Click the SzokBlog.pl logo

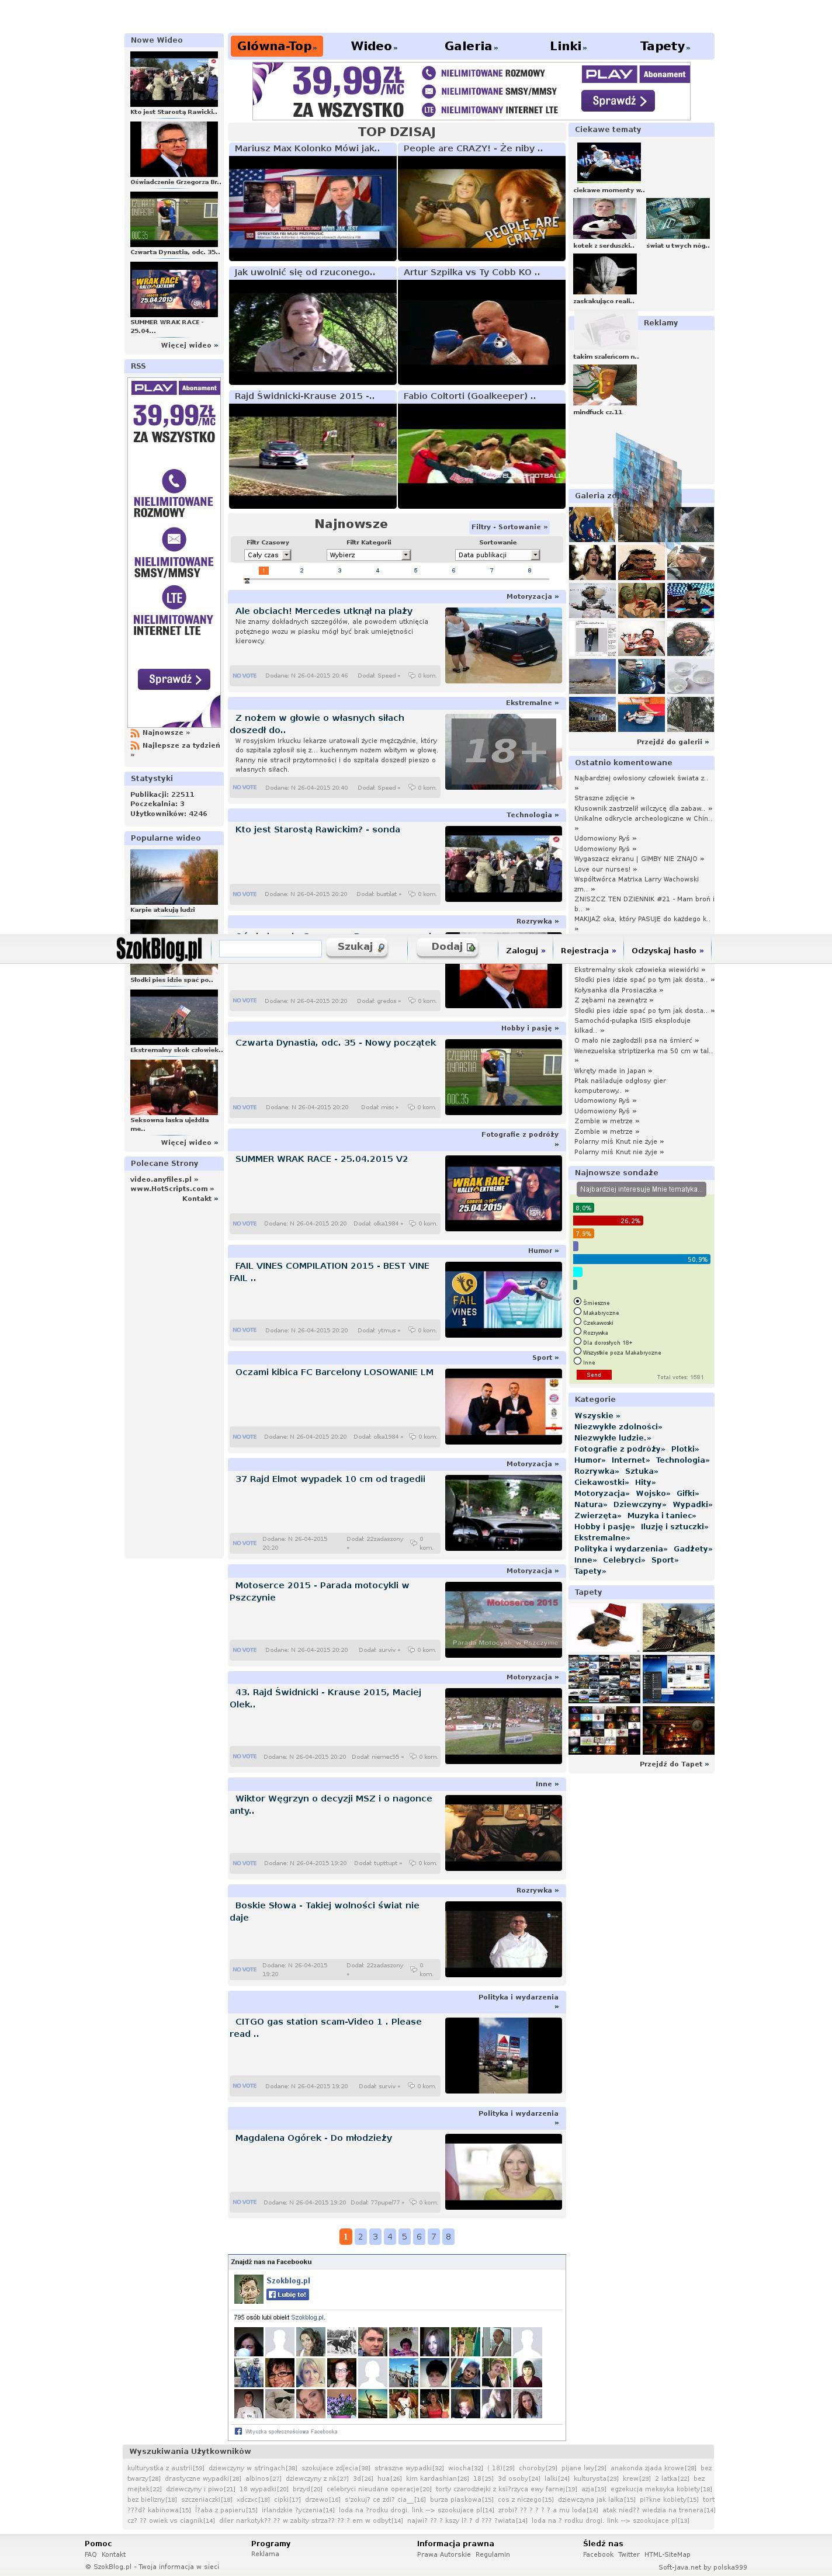pyautogui.click(x=159, y=948)
